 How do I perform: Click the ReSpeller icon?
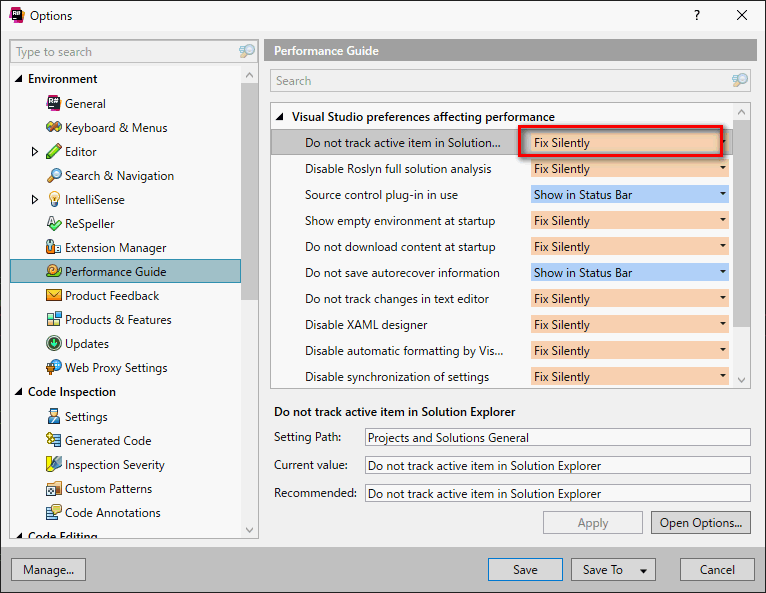pos(54,223)
